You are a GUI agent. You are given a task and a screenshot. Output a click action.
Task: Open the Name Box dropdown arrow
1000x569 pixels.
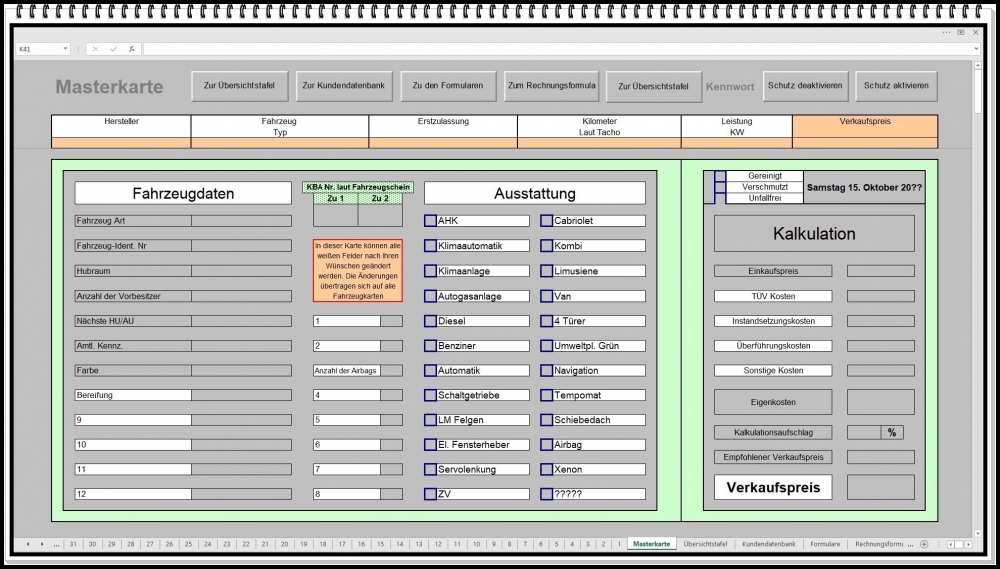(x=66, y=49)
